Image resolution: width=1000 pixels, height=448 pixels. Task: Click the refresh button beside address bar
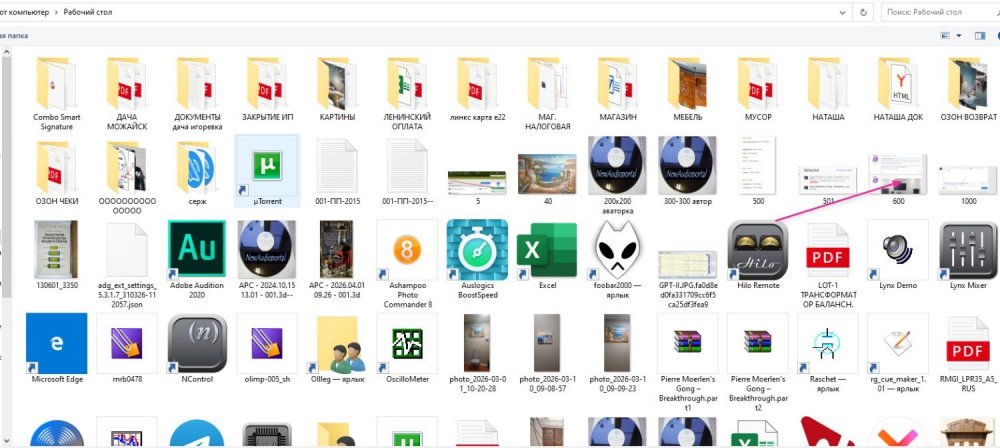[x=862, y=13]
